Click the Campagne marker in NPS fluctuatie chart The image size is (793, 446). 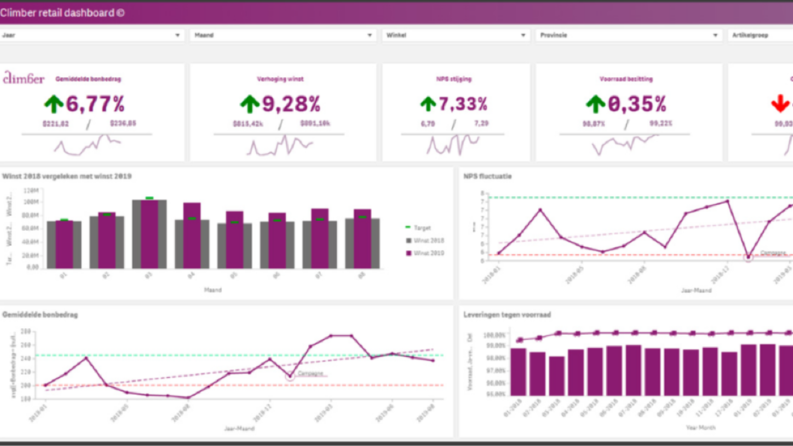tap(748, 257)
